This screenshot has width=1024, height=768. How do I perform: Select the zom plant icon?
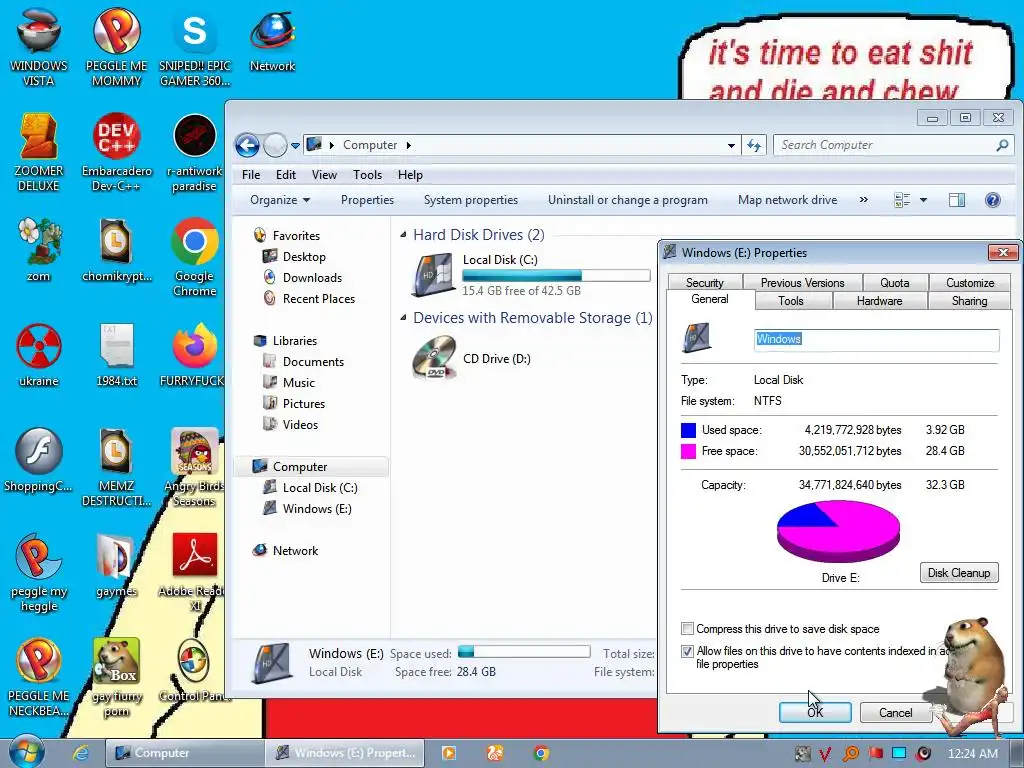pyautogui.click(x=39, y=249)
